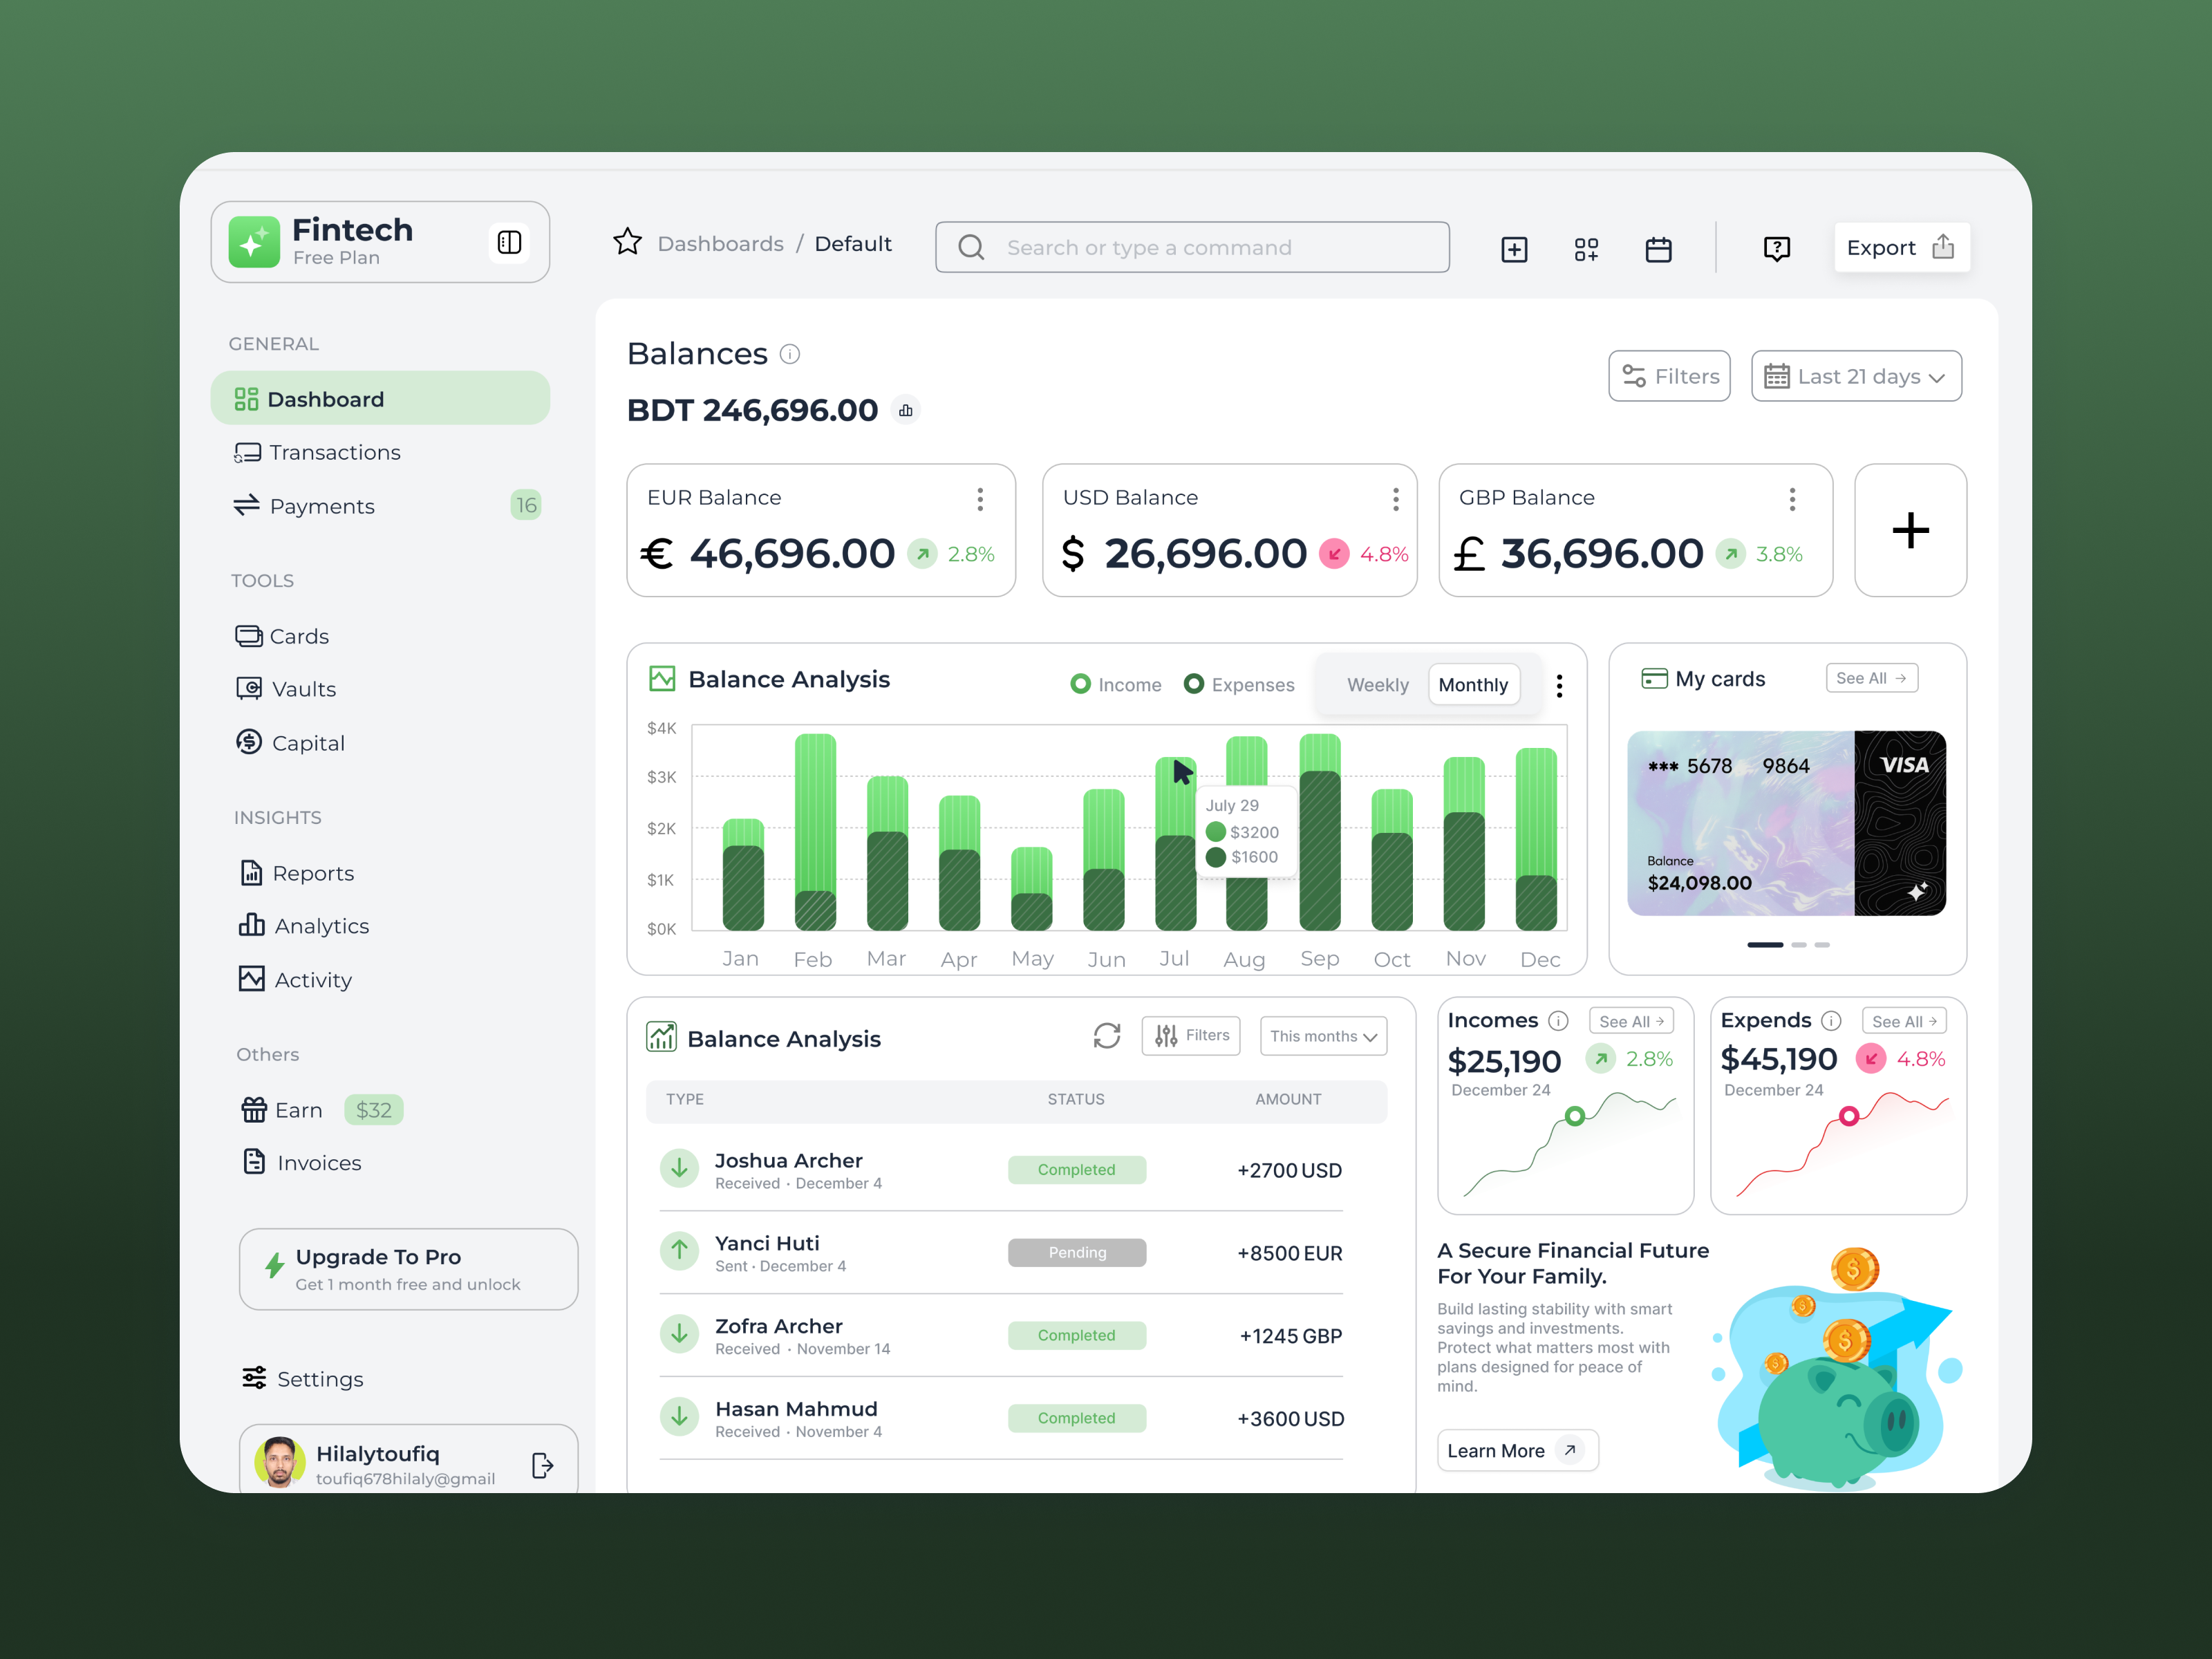Click the Hilalytoufiq profile avatar
Image resolution: width=2212 pixels, height=1659 pixels.
279,1462
